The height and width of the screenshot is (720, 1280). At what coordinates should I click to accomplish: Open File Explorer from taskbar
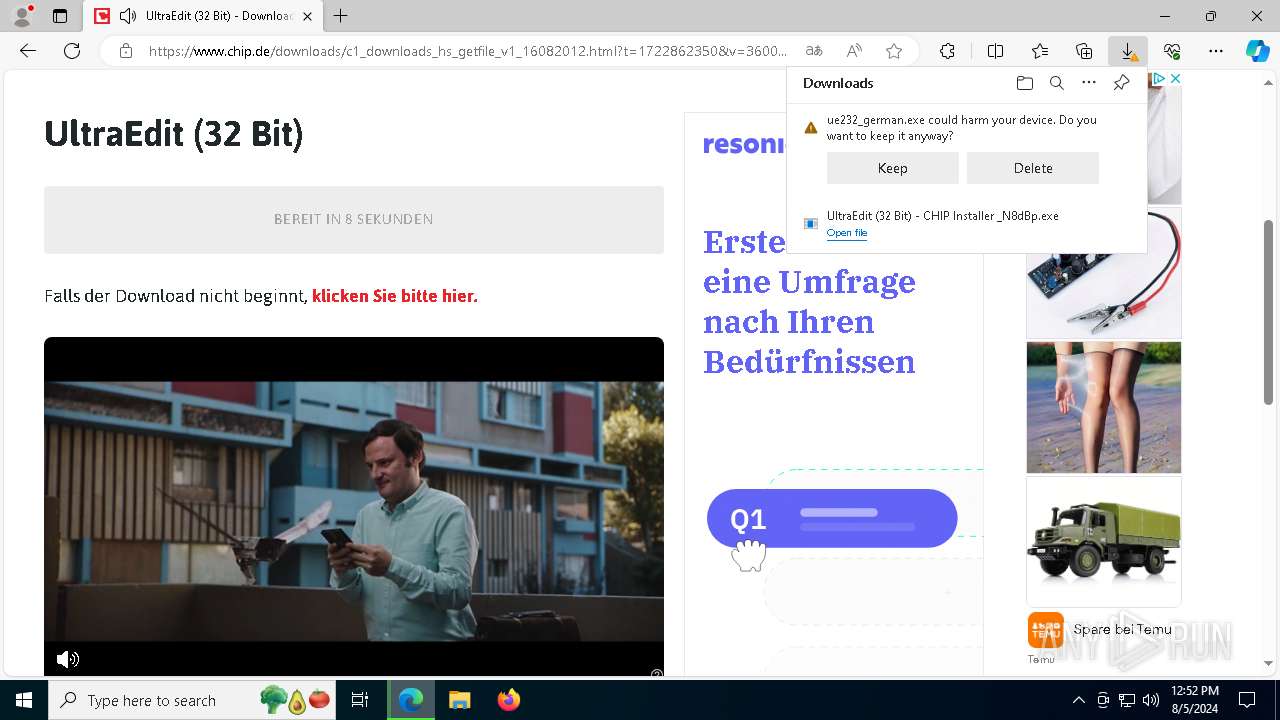tap(459, 700)
